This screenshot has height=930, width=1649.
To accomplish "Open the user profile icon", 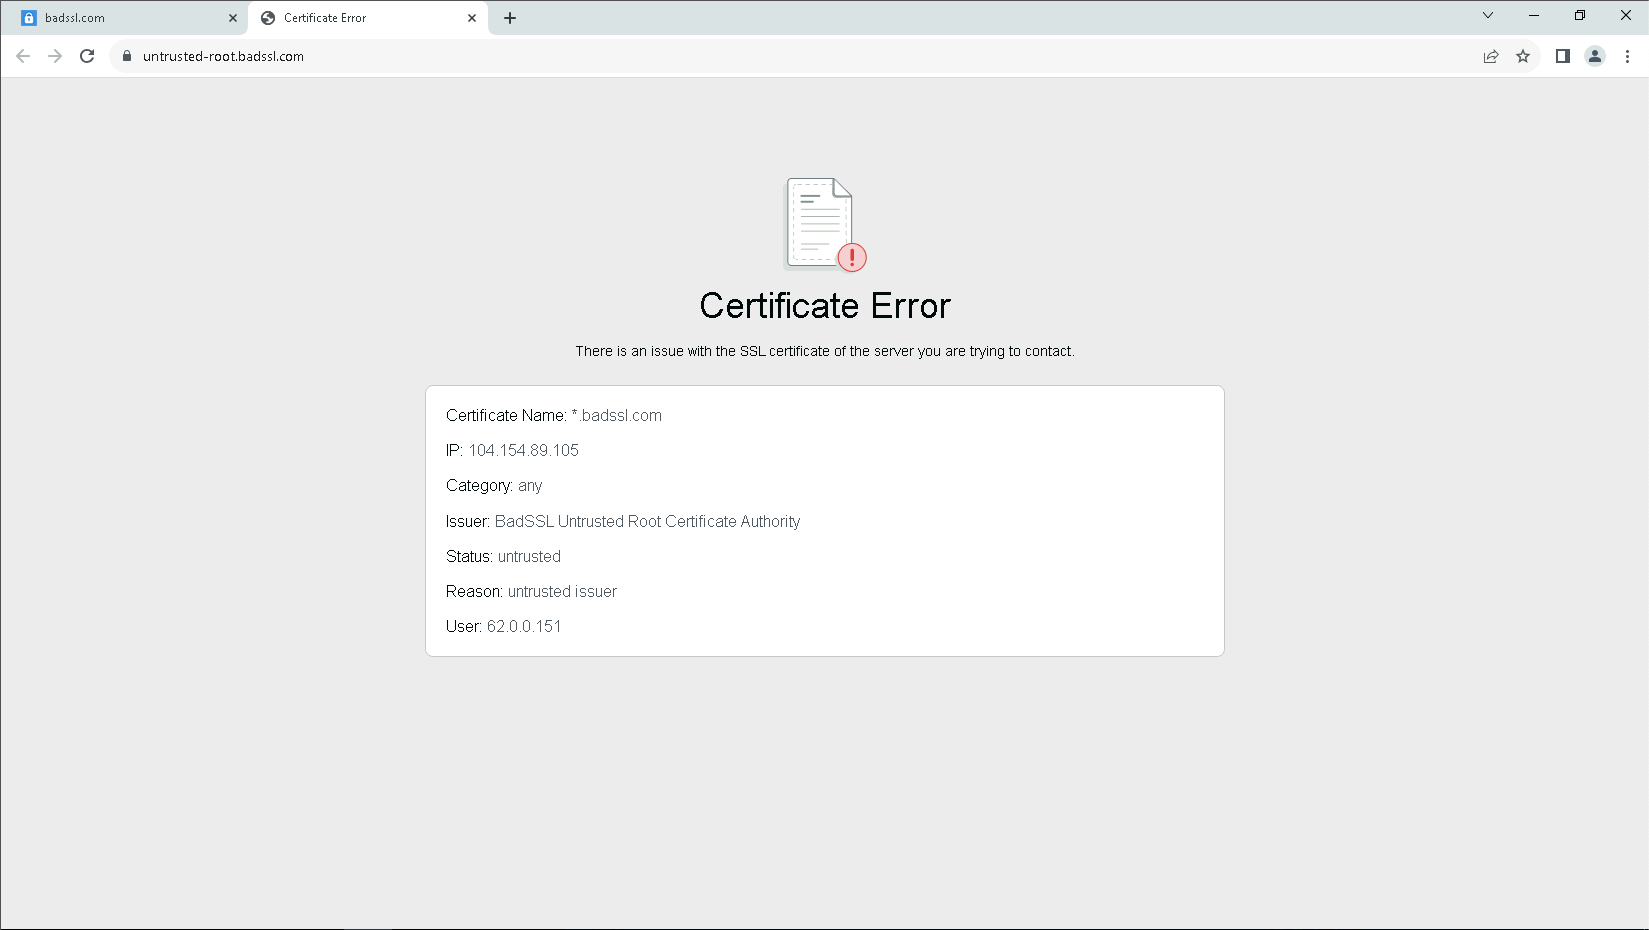I will click(1595, 56).
